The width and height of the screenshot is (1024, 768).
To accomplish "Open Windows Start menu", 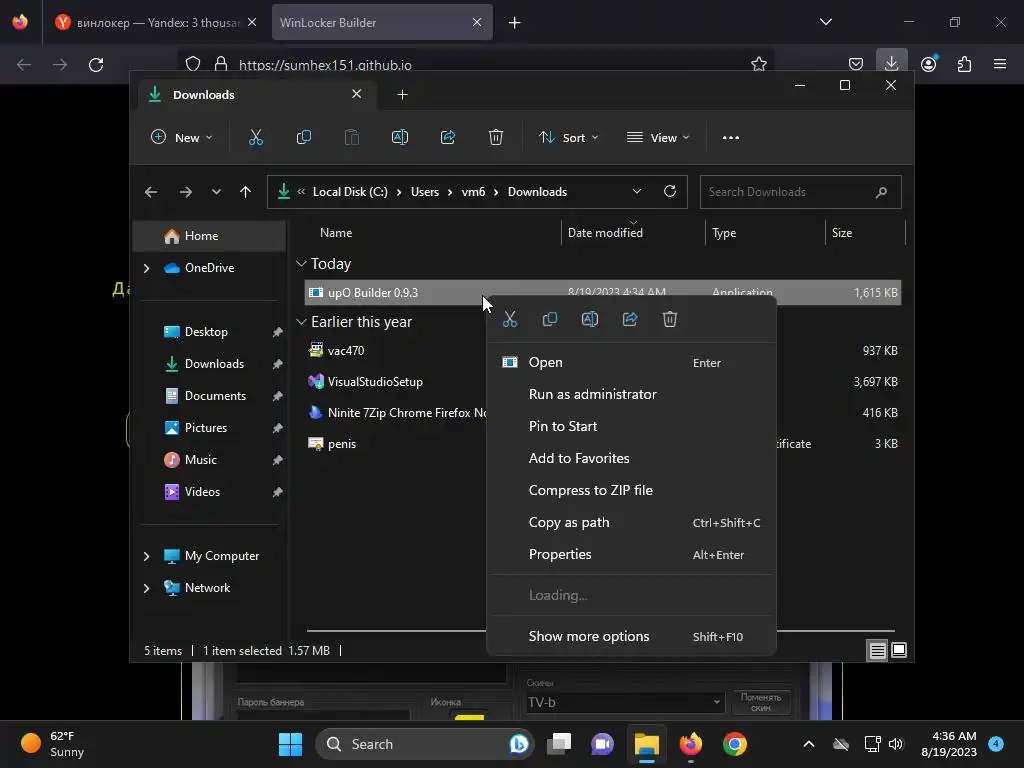I will tap(290, 744).
